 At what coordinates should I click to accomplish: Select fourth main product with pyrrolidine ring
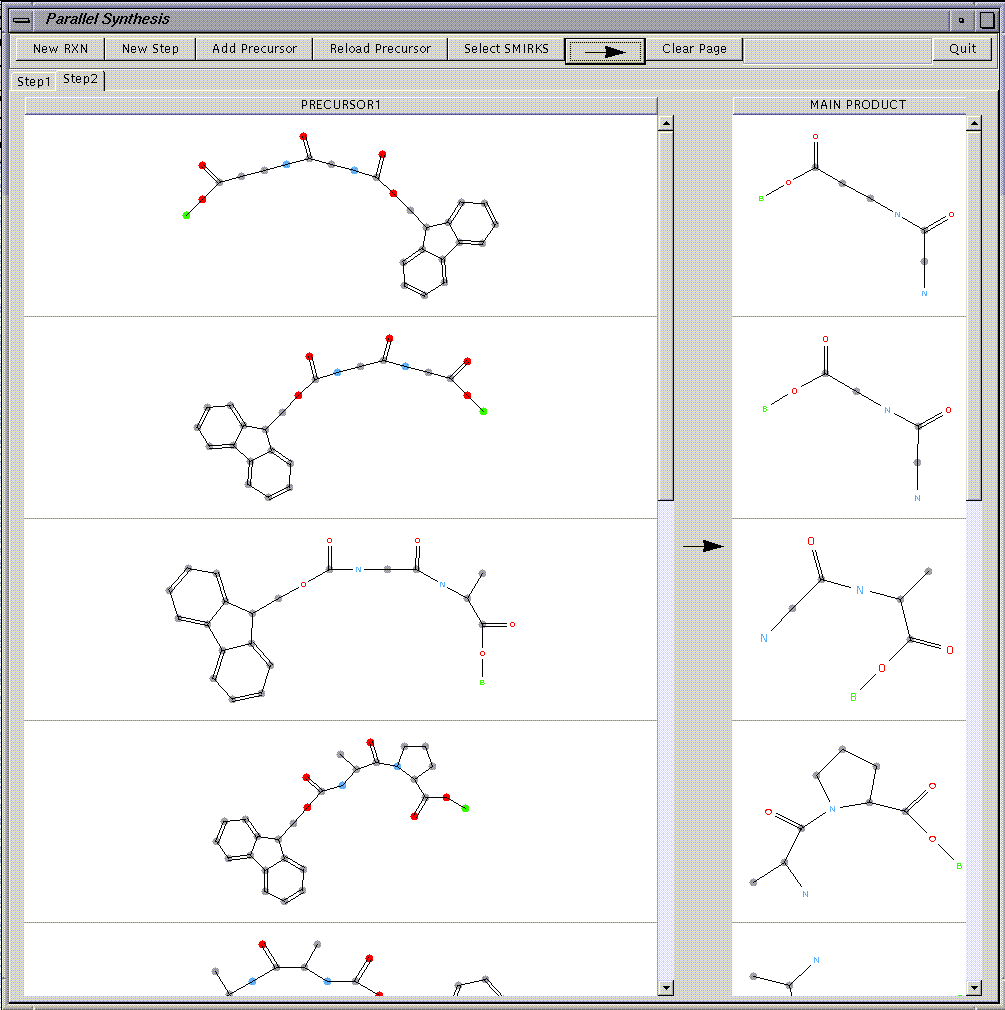point(849,822)
